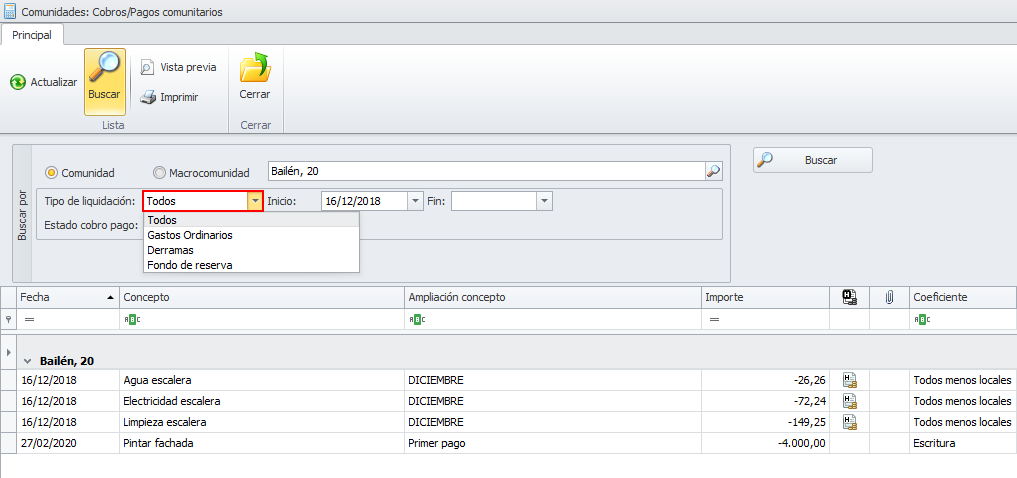Open the Inicio date picker arrow

pyautogui.click(x=415, y=201)
